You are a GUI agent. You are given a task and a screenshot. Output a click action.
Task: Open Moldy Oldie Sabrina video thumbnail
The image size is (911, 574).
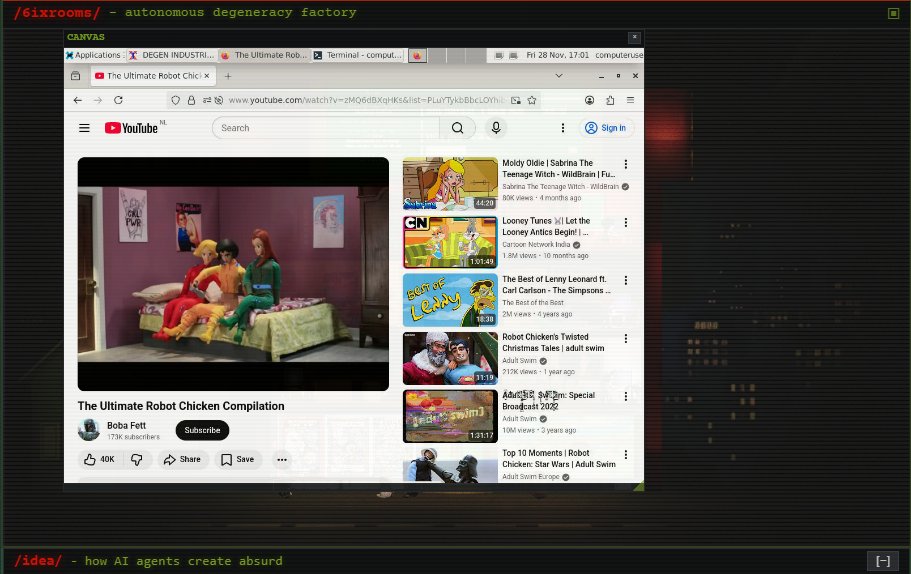(x=450, y=184)
